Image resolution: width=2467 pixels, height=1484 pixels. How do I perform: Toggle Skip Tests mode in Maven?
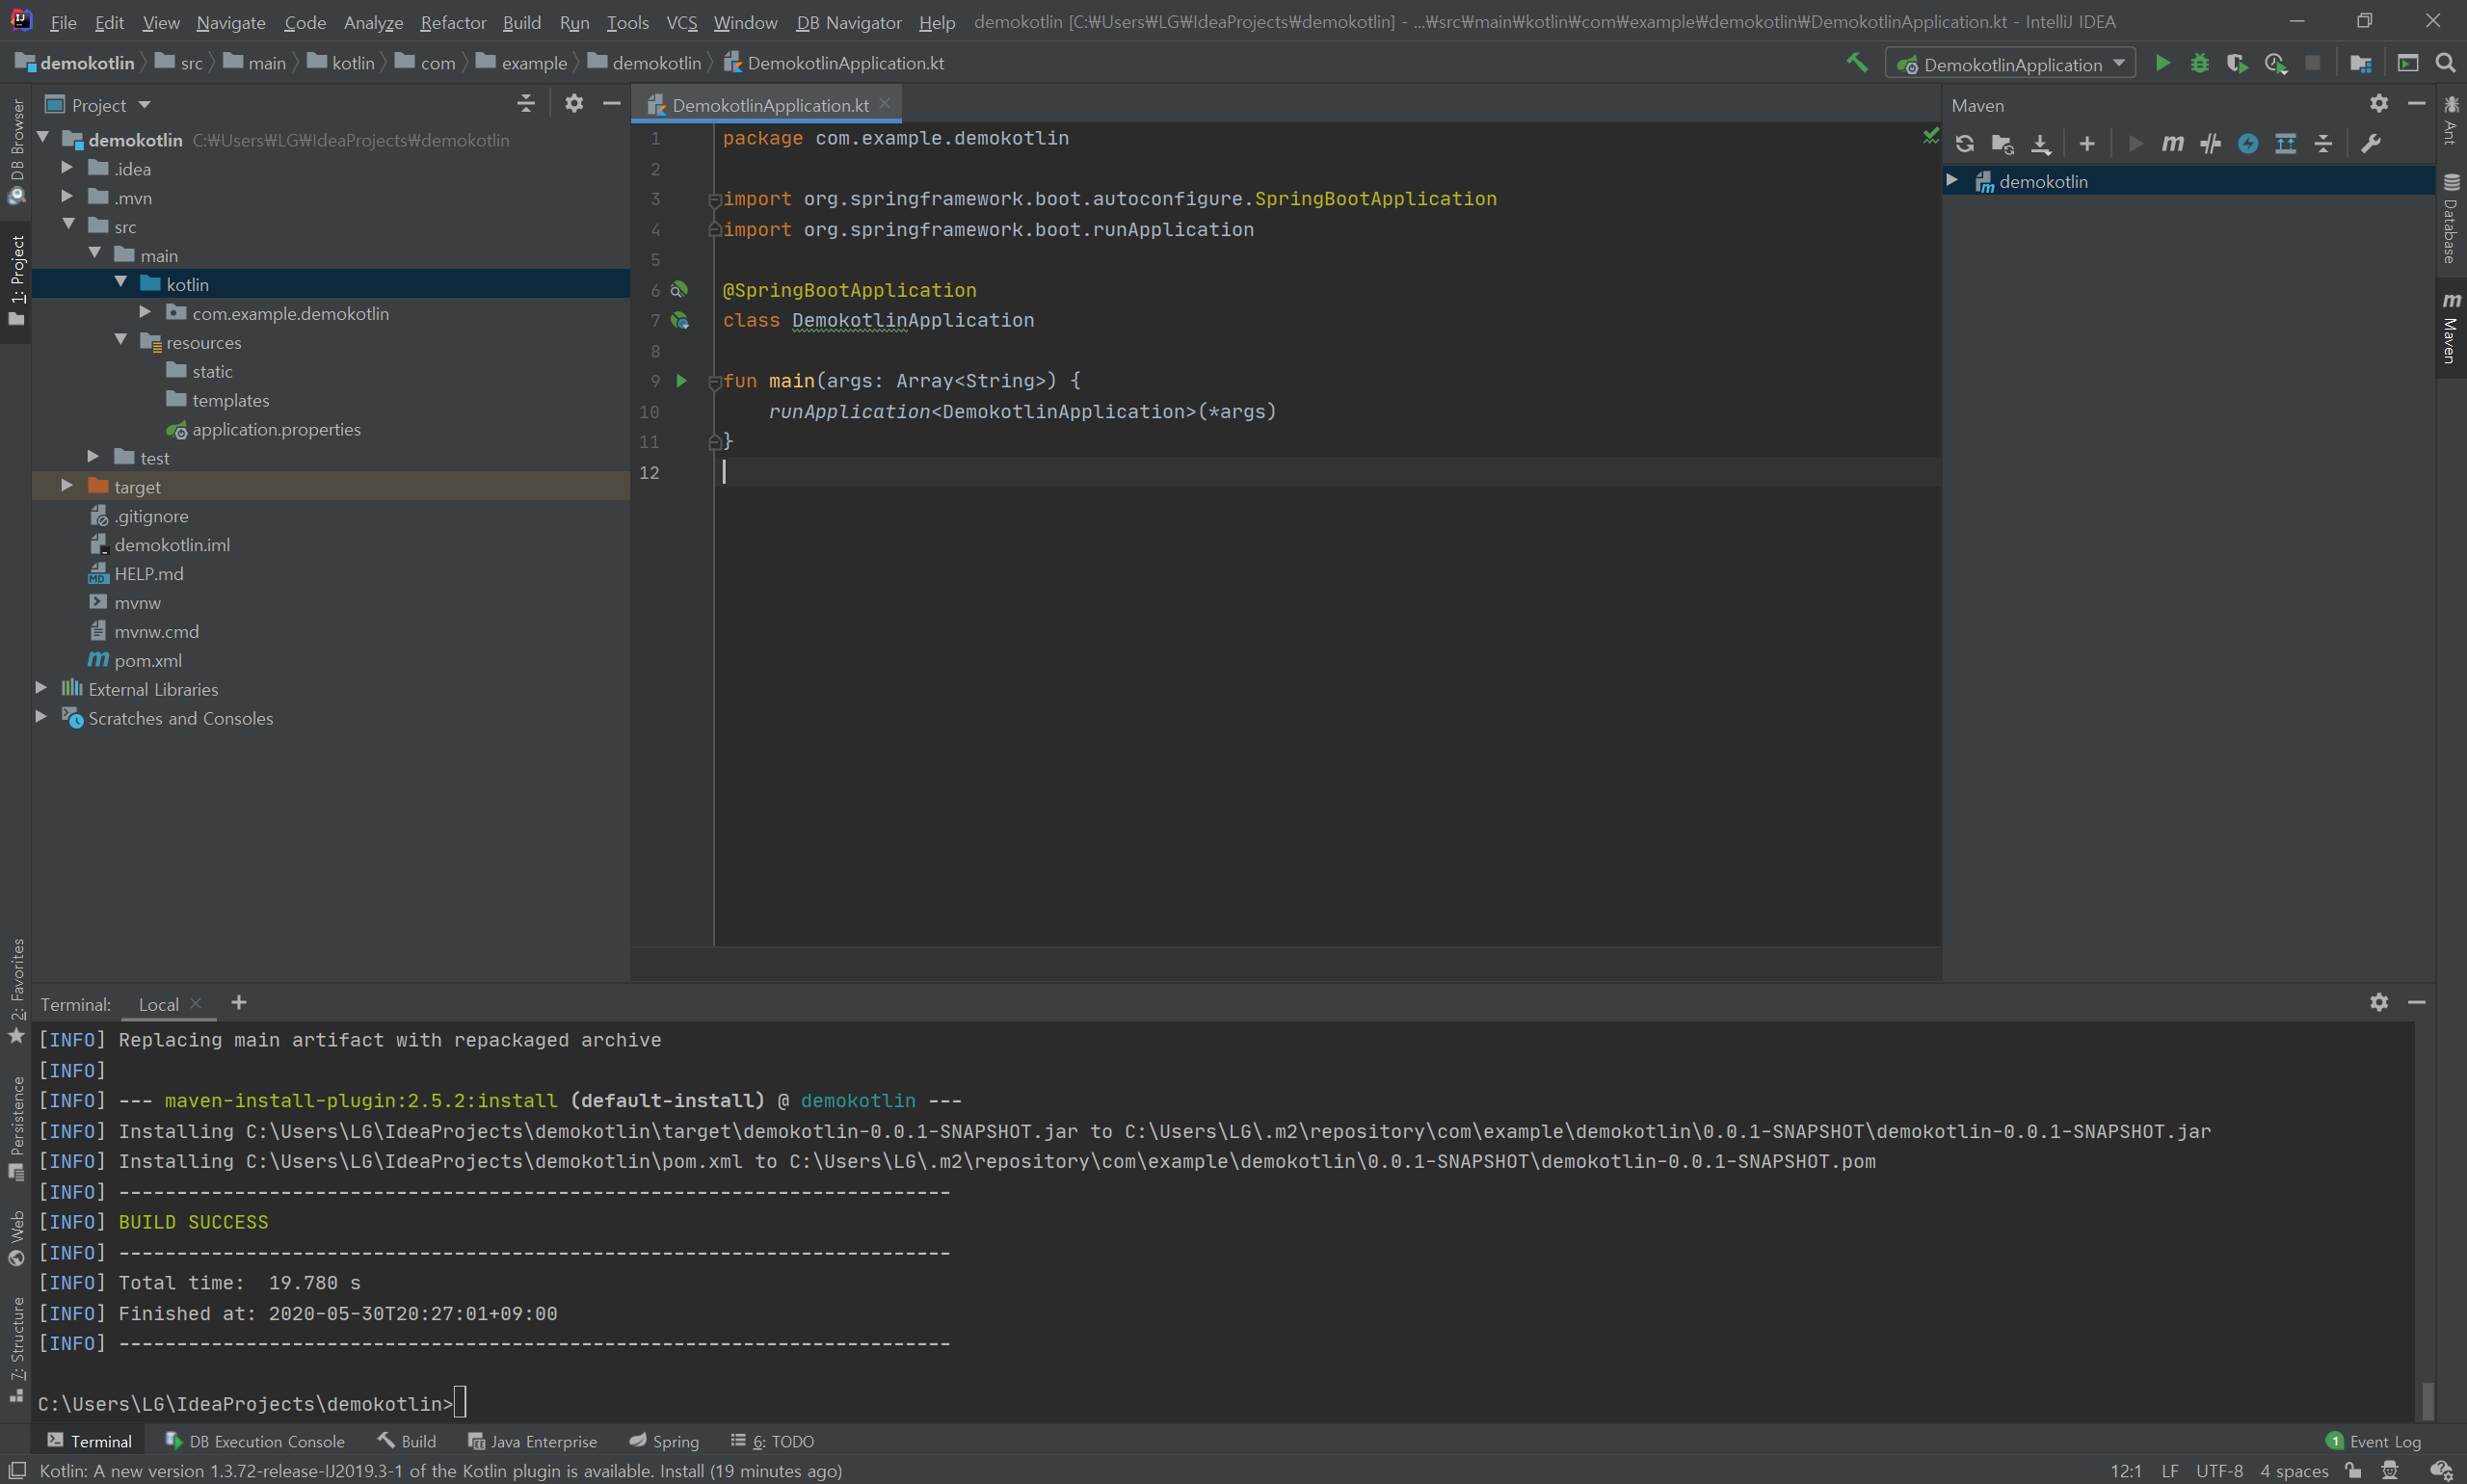tap(2248, 143)
